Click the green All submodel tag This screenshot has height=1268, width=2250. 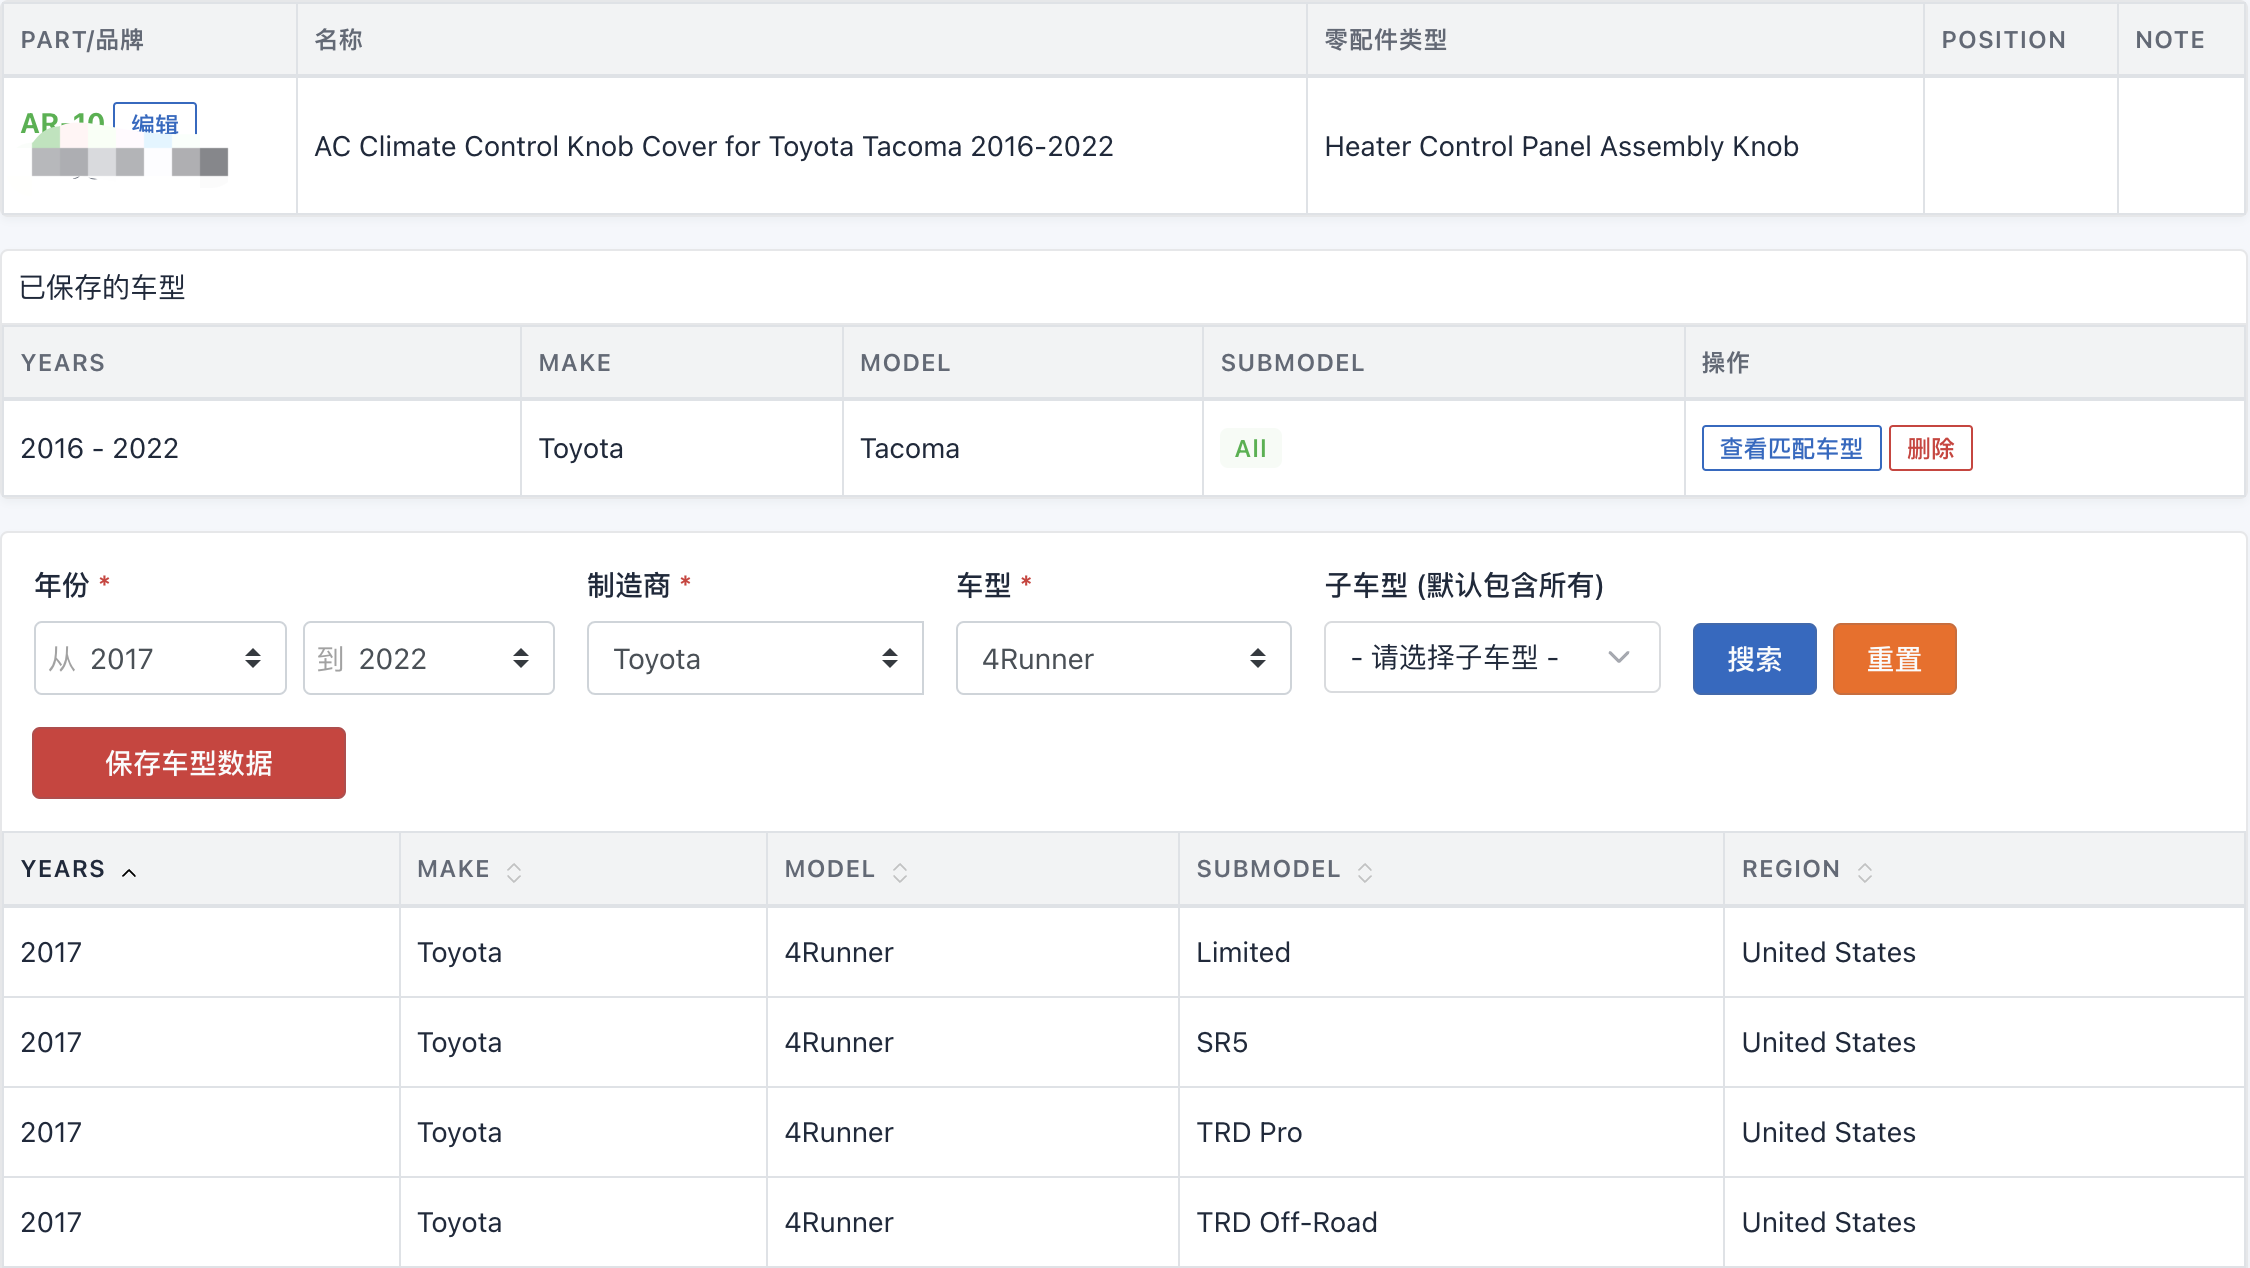[1250, 448]
